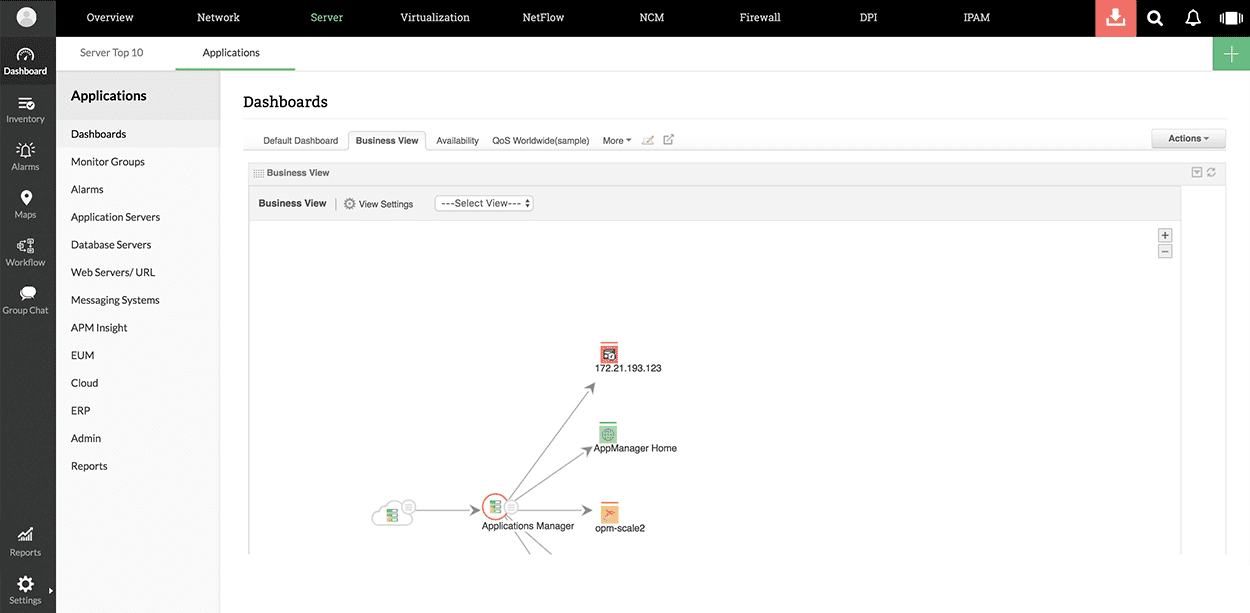Open View Settings link
The image size is (1250, 613).
(x=378, y=204)
